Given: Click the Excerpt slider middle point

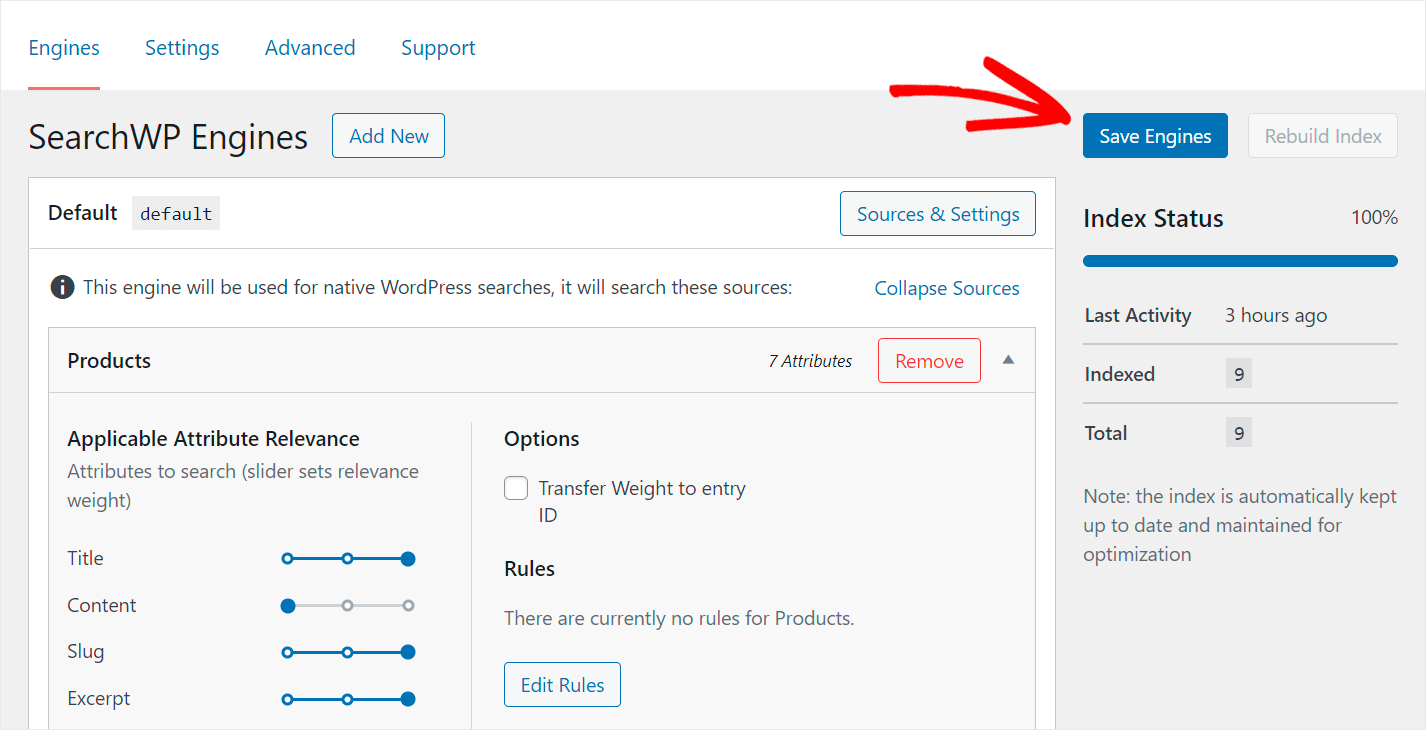Looking at the screenshot, I should [347, 699].
